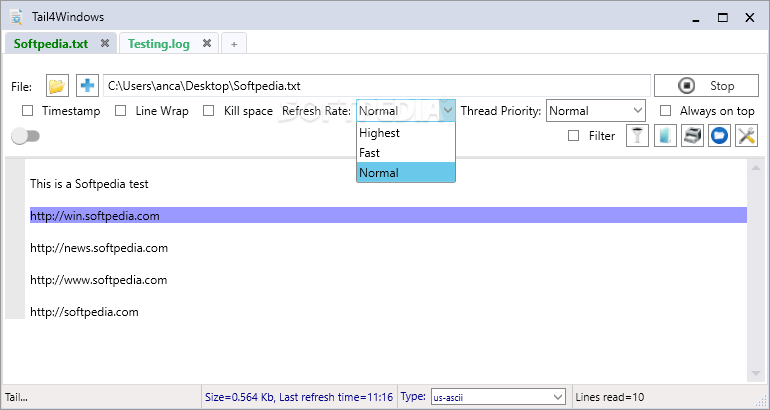Tick the Kill space checkbox
Screen dimensions: 770x410
(209, 111)
